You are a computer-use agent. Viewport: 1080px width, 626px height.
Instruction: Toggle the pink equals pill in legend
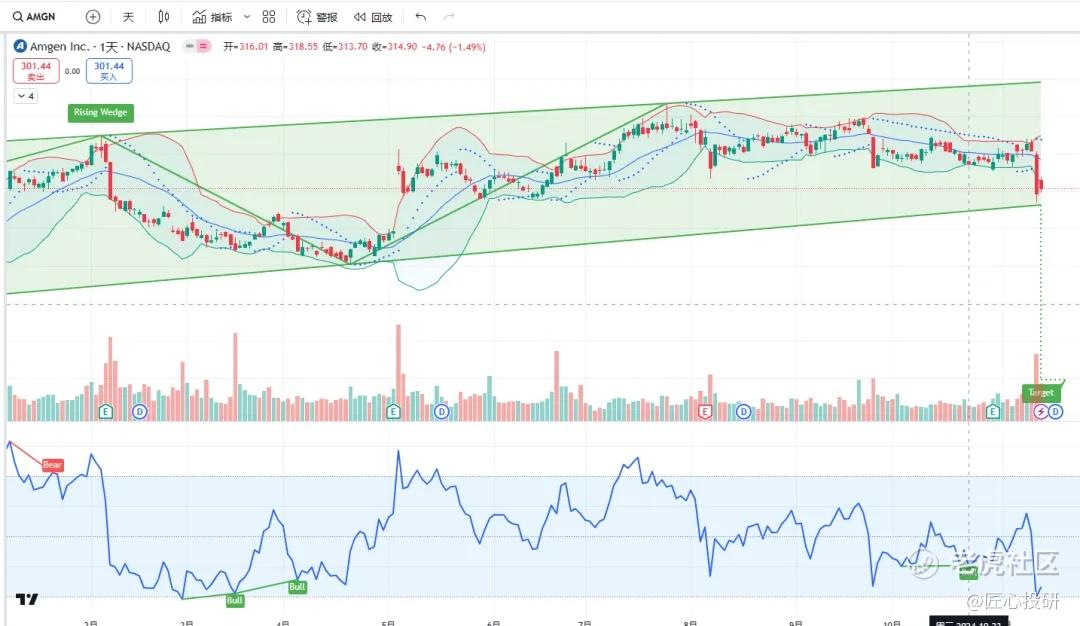click(x=204, y=46)
